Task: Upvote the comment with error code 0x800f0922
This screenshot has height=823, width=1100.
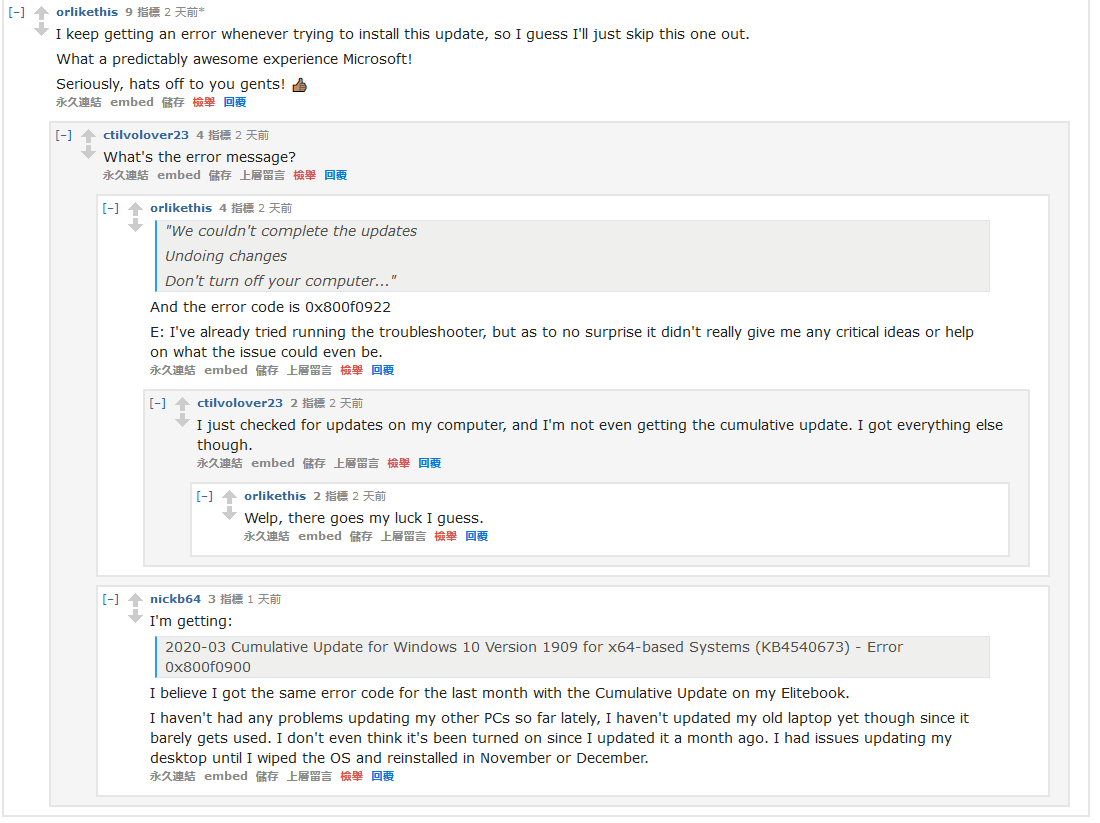Action: click(135, 209)
